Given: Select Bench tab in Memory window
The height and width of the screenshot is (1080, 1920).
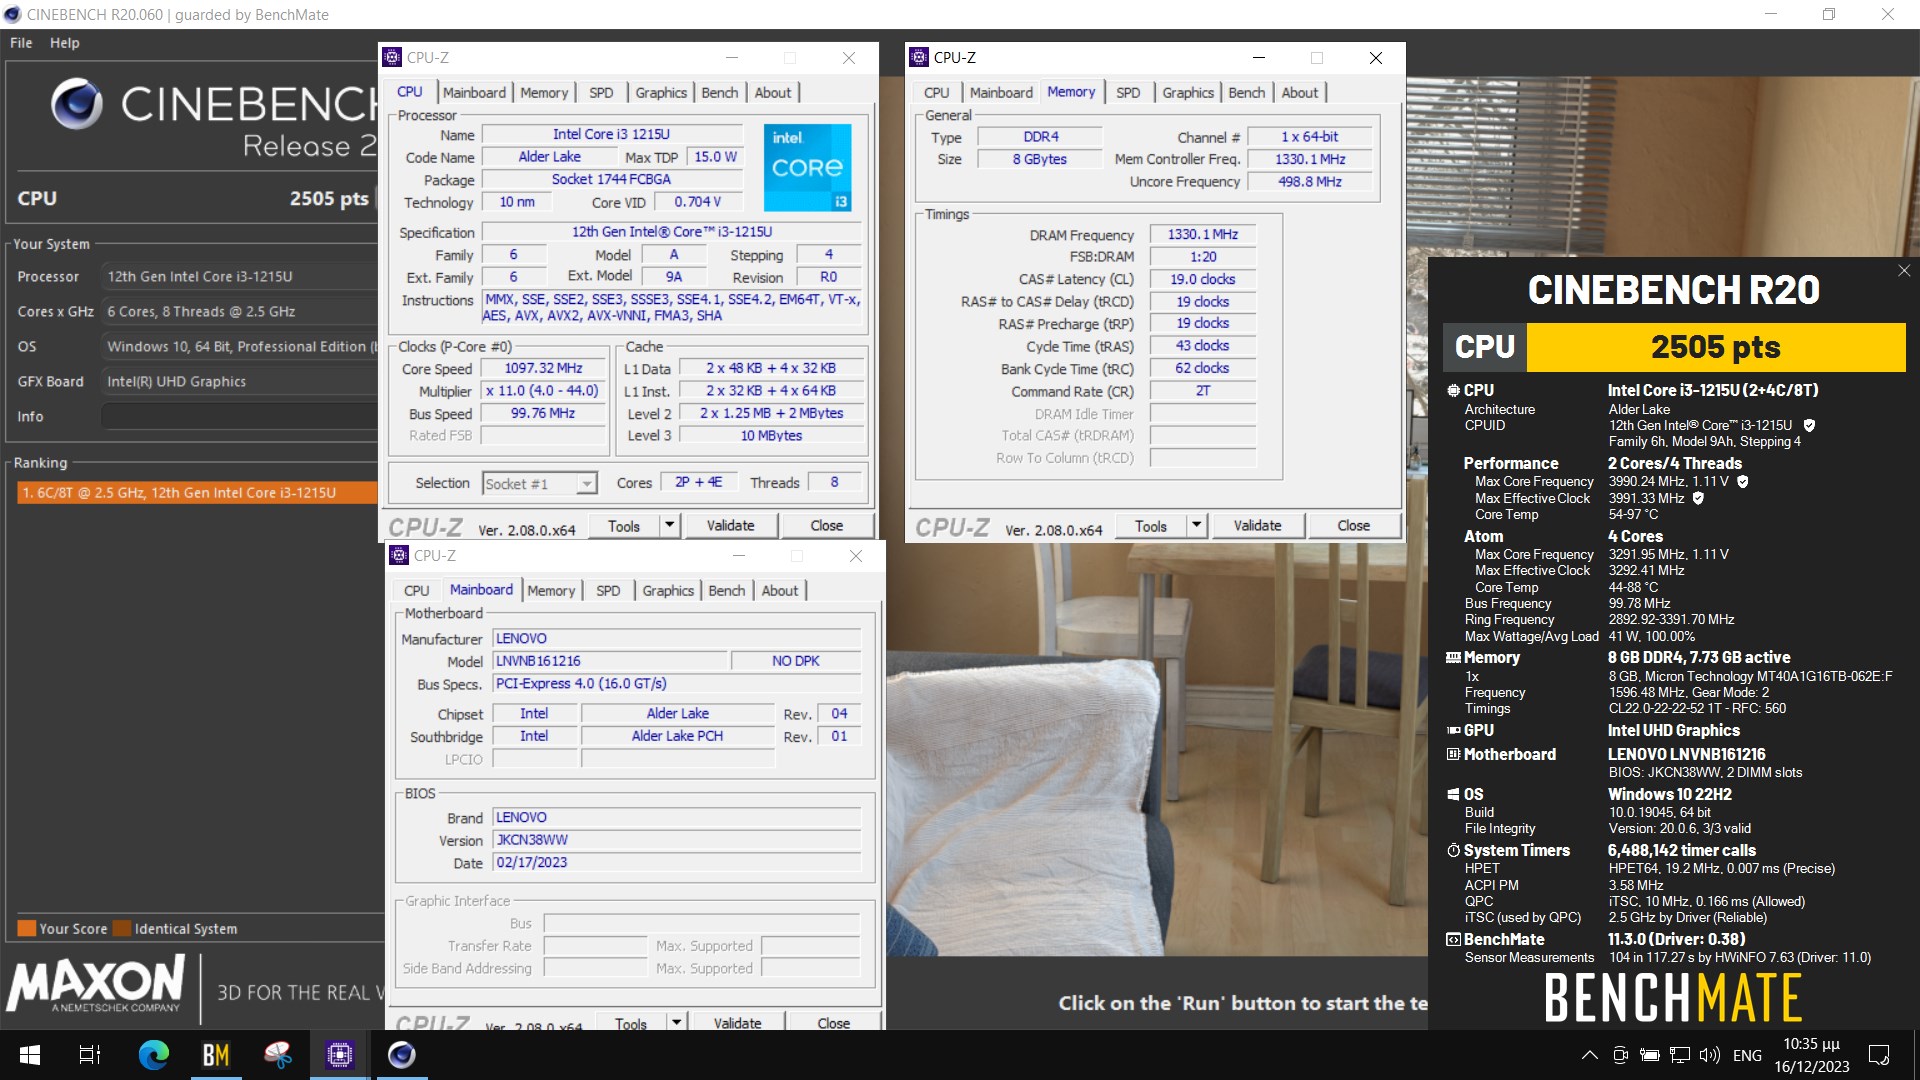Looking at the screenshot, I should tap(1246, 92).
